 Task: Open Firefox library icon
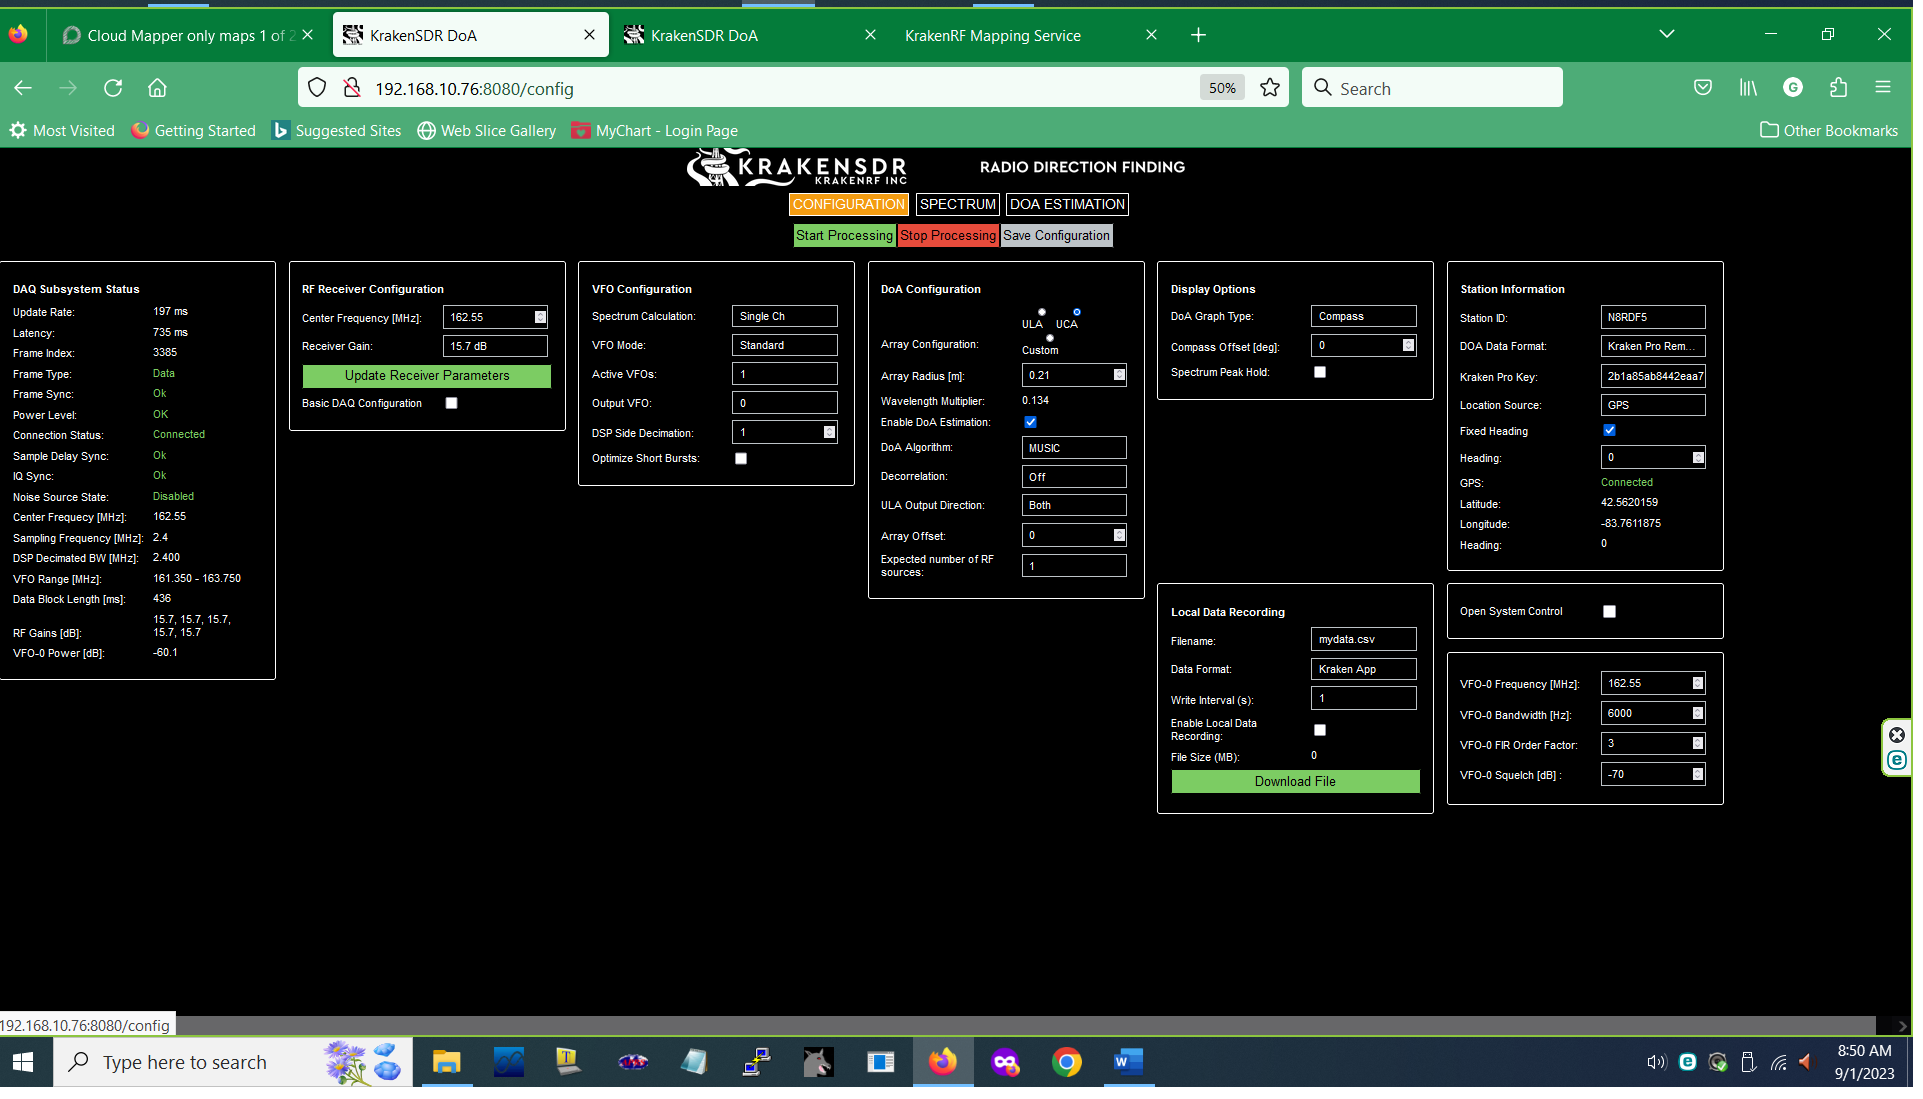(1748, 88)
